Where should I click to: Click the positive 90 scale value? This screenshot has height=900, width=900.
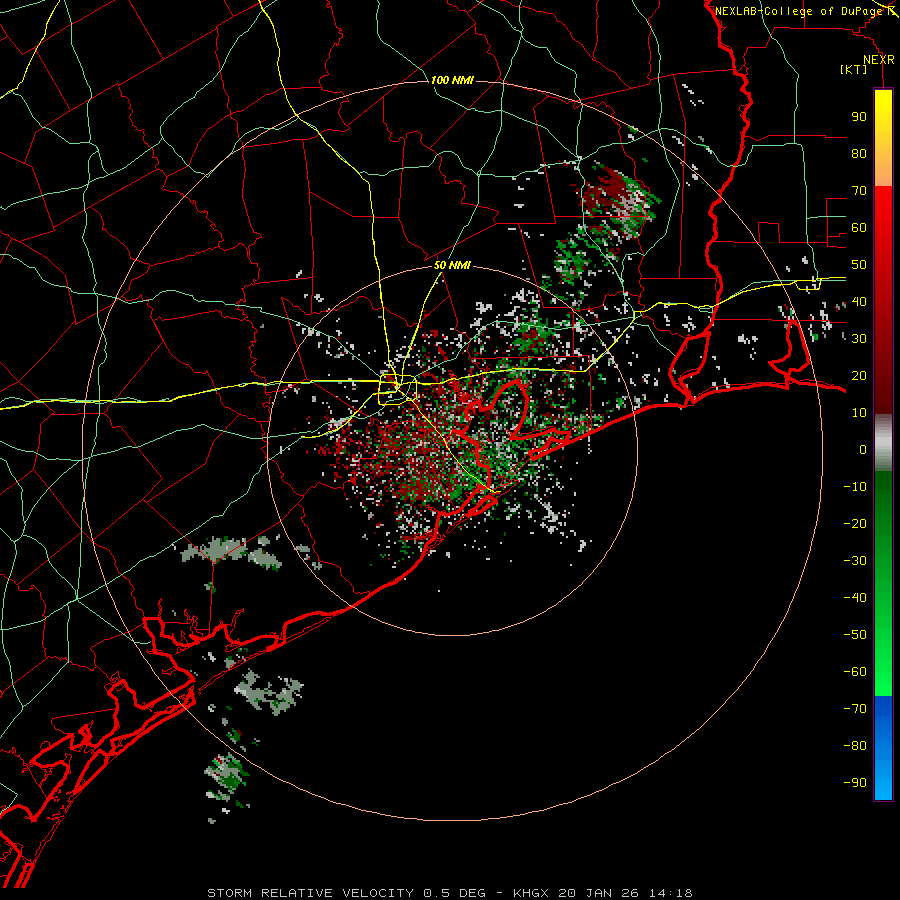point(859,117)
